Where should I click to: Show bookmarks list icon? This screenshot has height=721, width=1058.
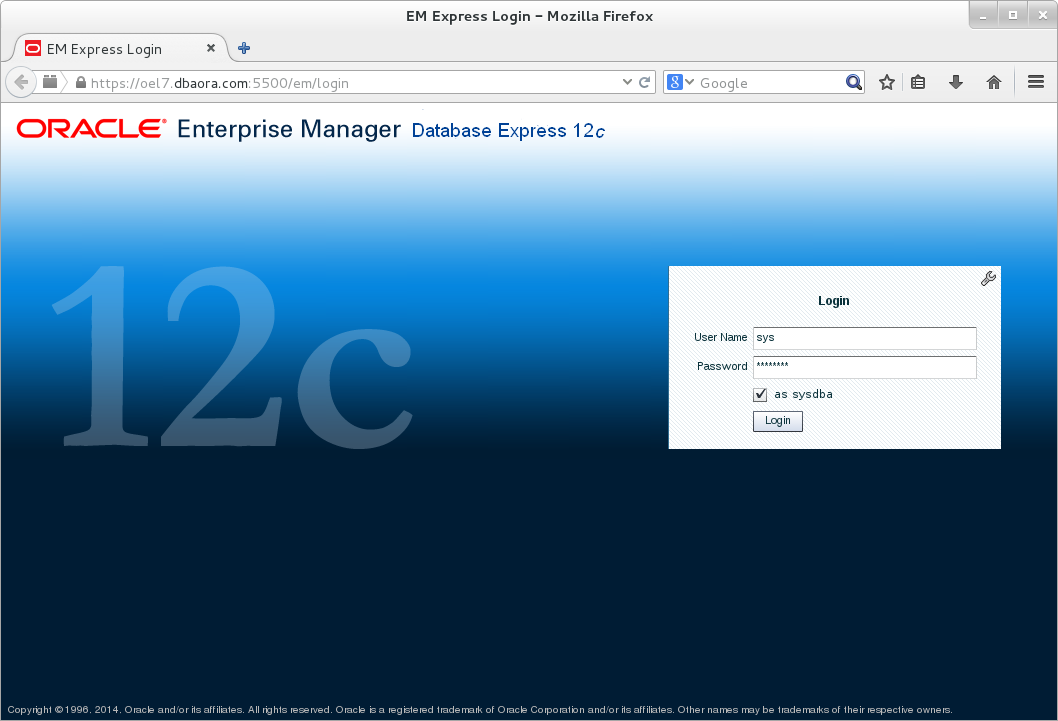pos(918,82)
